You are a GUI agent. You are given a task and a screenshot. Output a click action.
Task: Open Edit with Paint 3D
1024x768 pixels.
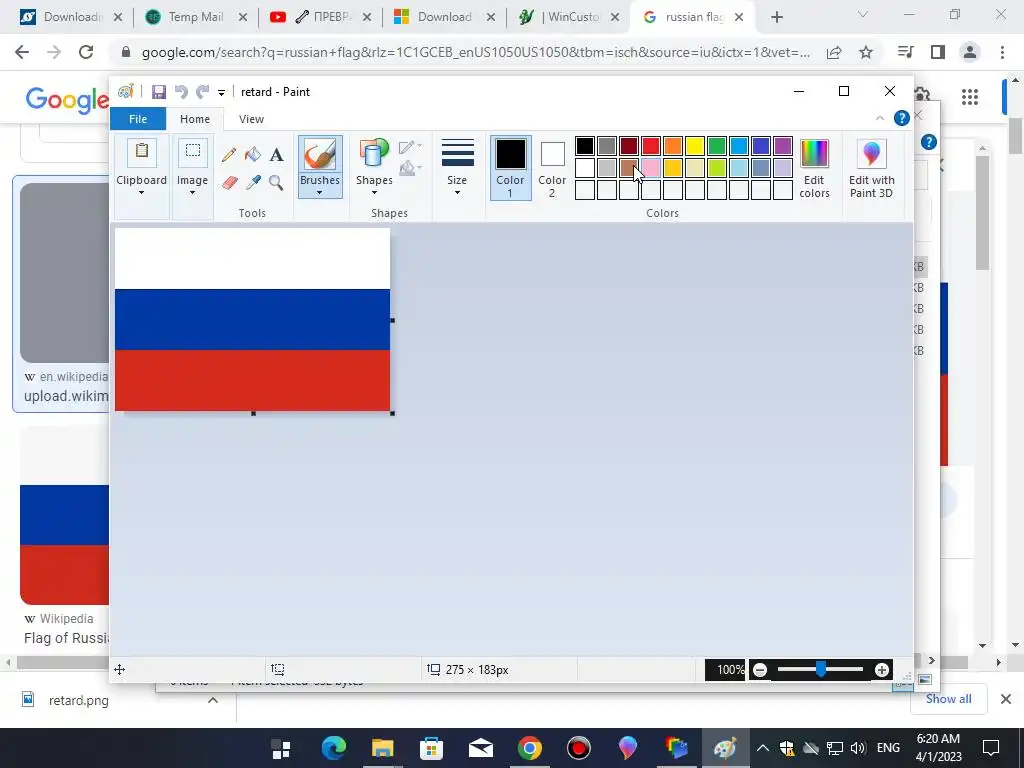pos(871,168)
